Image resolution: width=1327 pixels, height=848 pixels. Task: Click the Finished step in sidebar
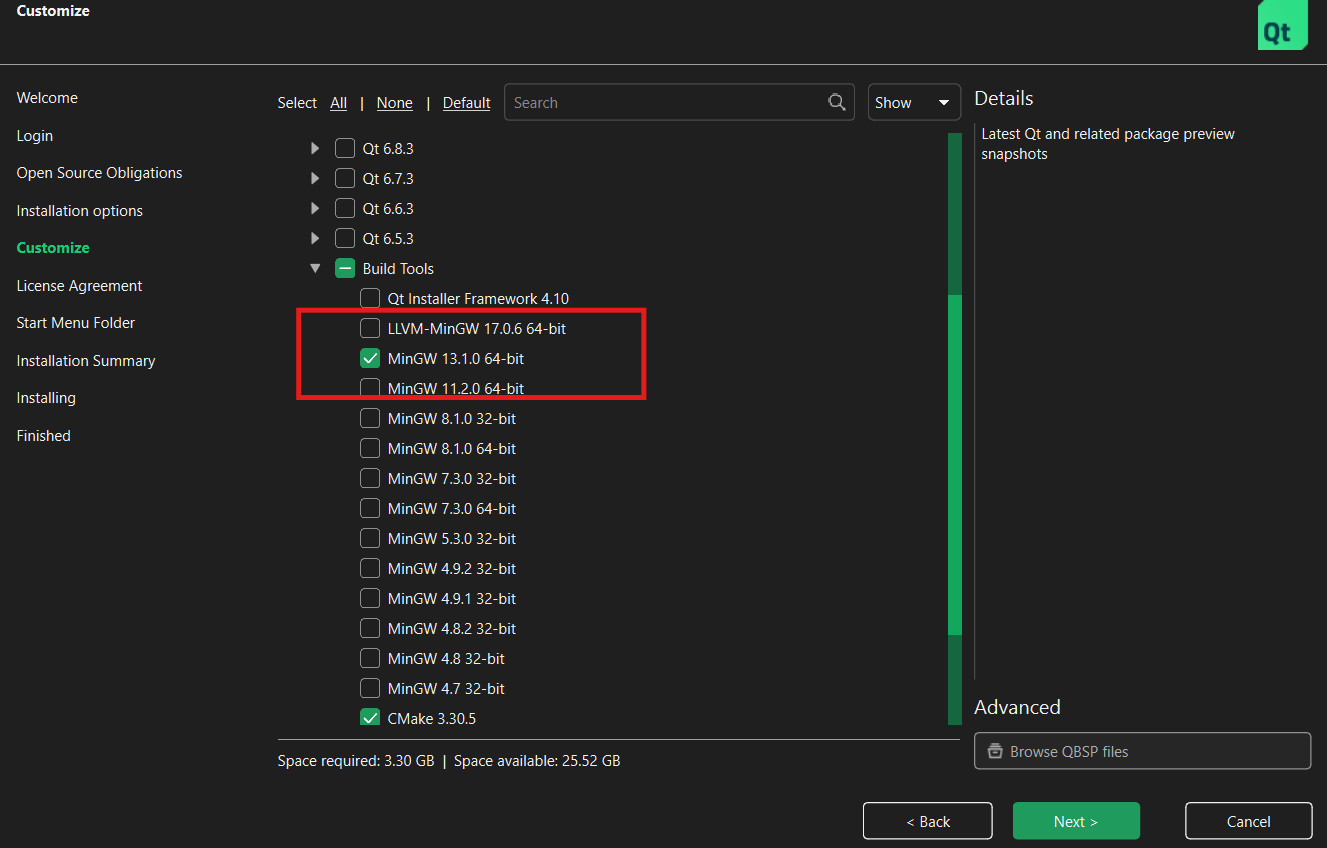[x=44, y=435]
